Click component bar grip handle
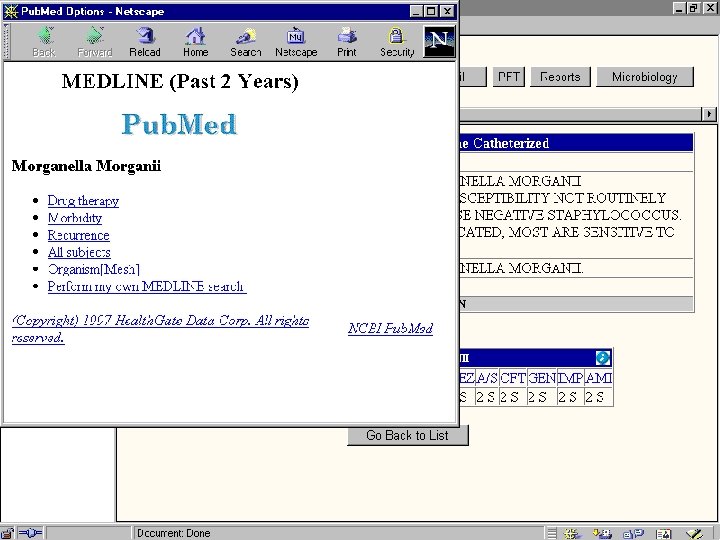This screenshot has width=720, height=540. [x=552, y=534]
